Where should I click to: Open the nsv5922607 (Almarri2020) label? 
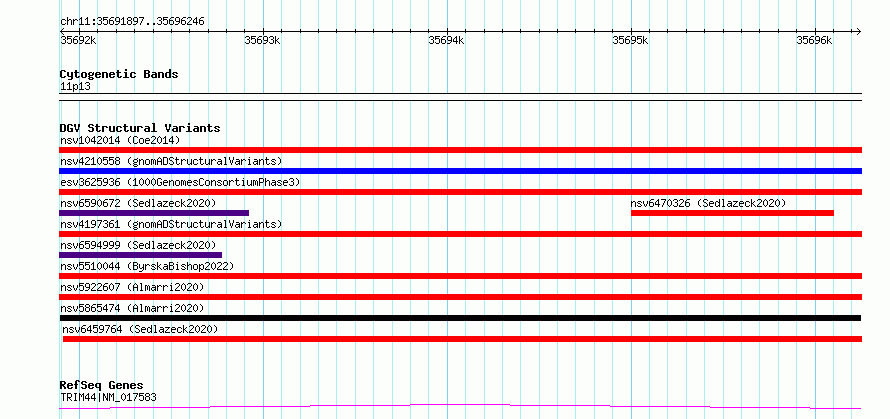132,287
